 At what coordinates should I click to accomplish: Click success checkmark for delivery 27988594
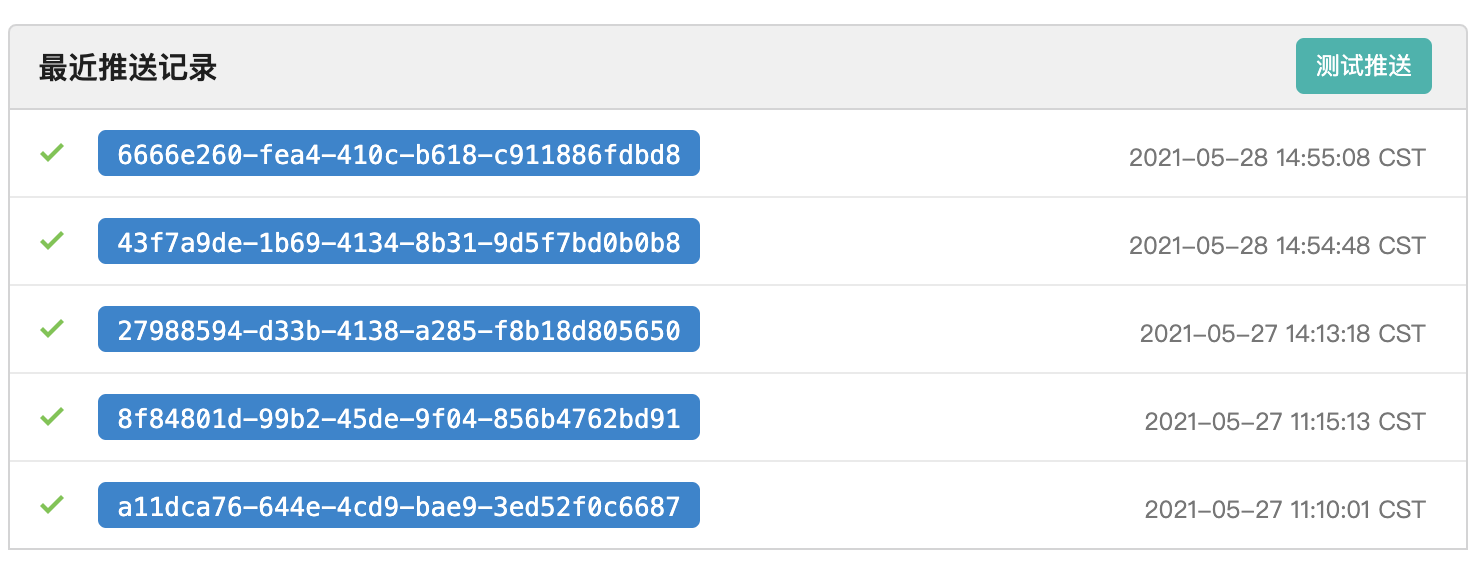coord(52,329)
